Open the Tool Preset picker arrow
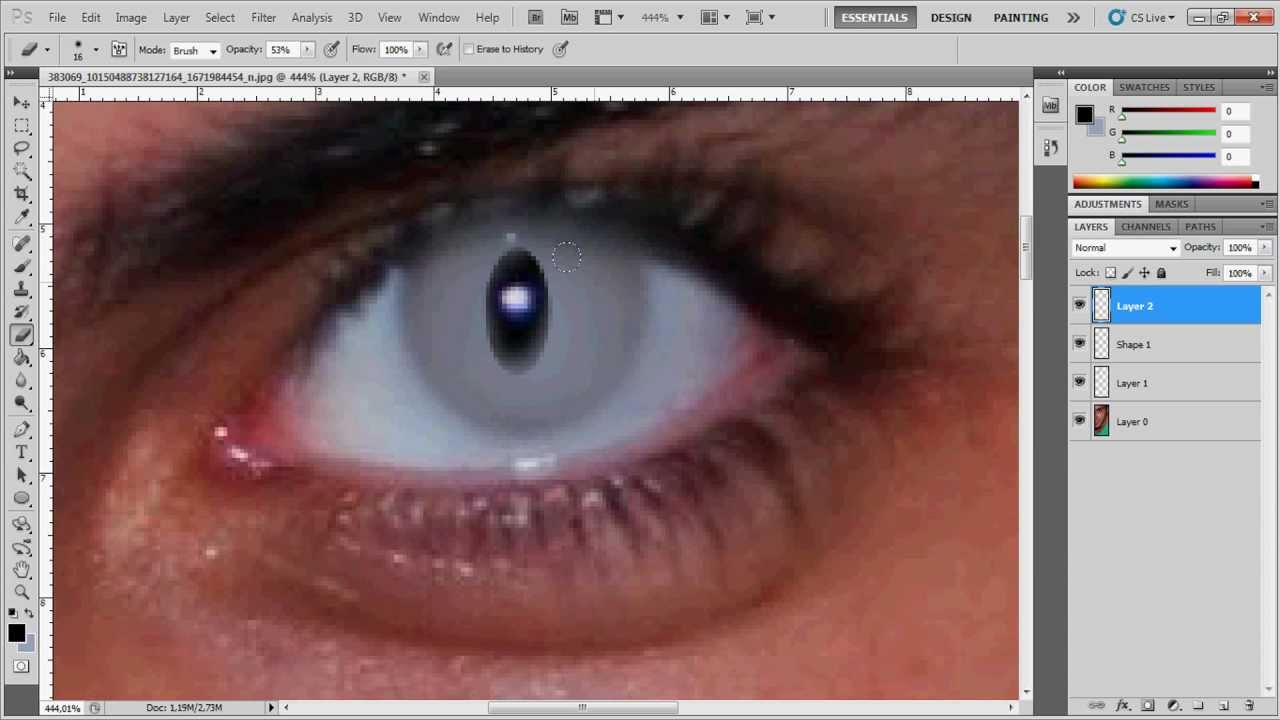 click(x=47, y=50)
